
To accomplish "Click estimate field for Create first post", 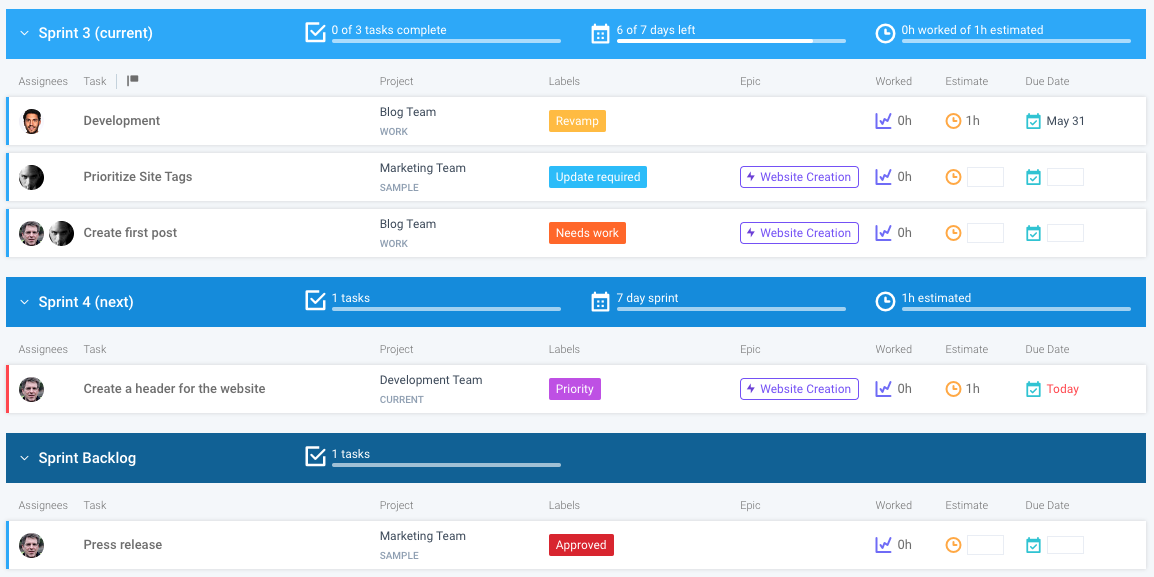I will click(x=985, y=233).
